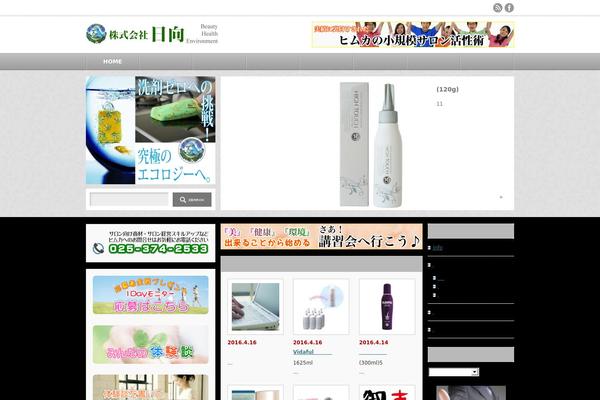This screenshot has width=600, height=400.
Task: Click the 株式会社日向 company logo
Action: click(x=152, y=34)
